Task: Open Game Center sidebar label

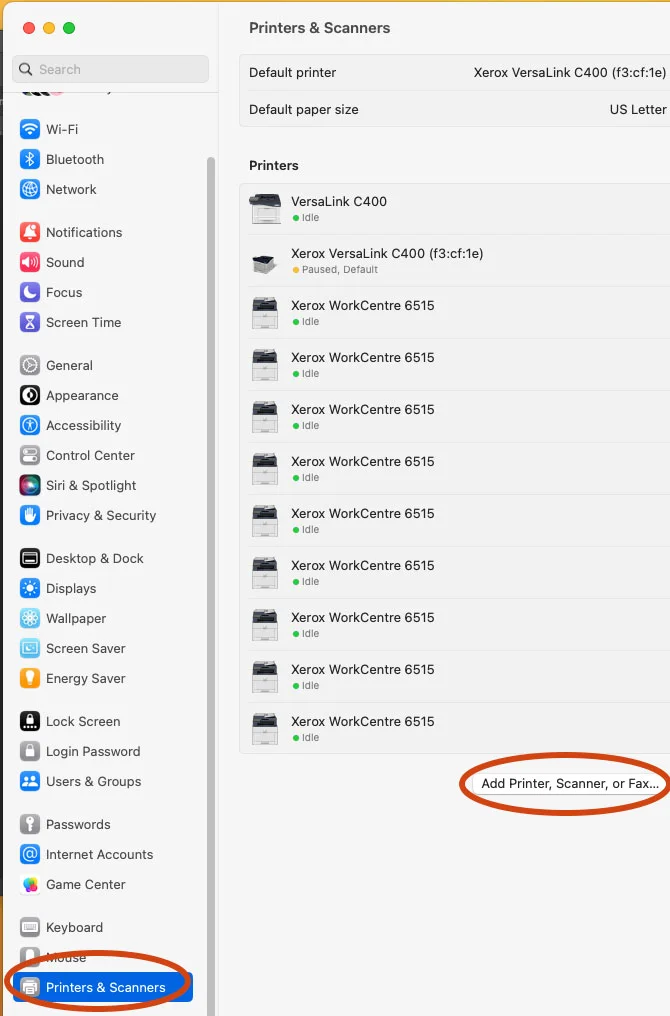Action: [86, 884]
